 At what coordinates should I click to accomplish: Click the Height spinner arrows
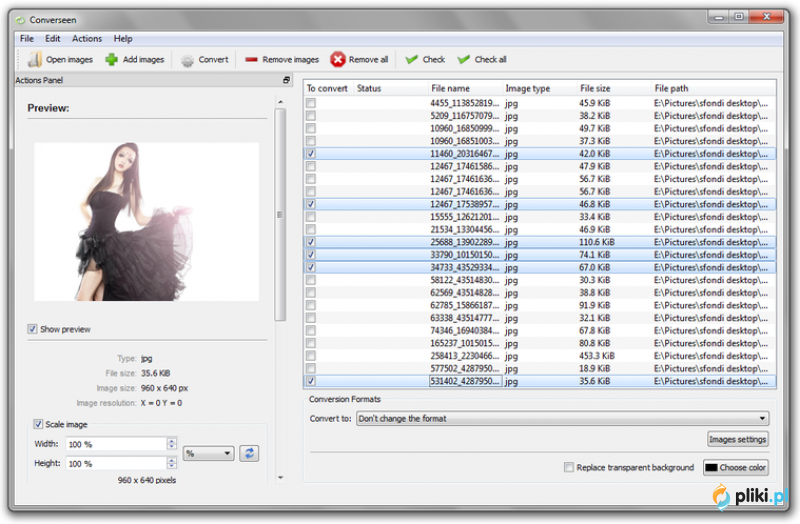[172, 463]
